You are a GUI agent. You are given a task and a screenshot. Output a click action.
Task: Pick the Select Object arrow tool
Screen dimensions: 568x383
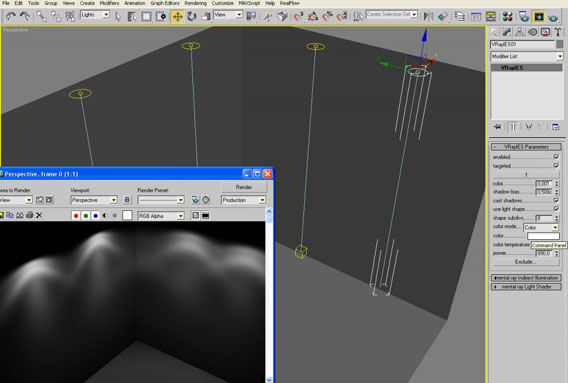[x=118, y=16]
